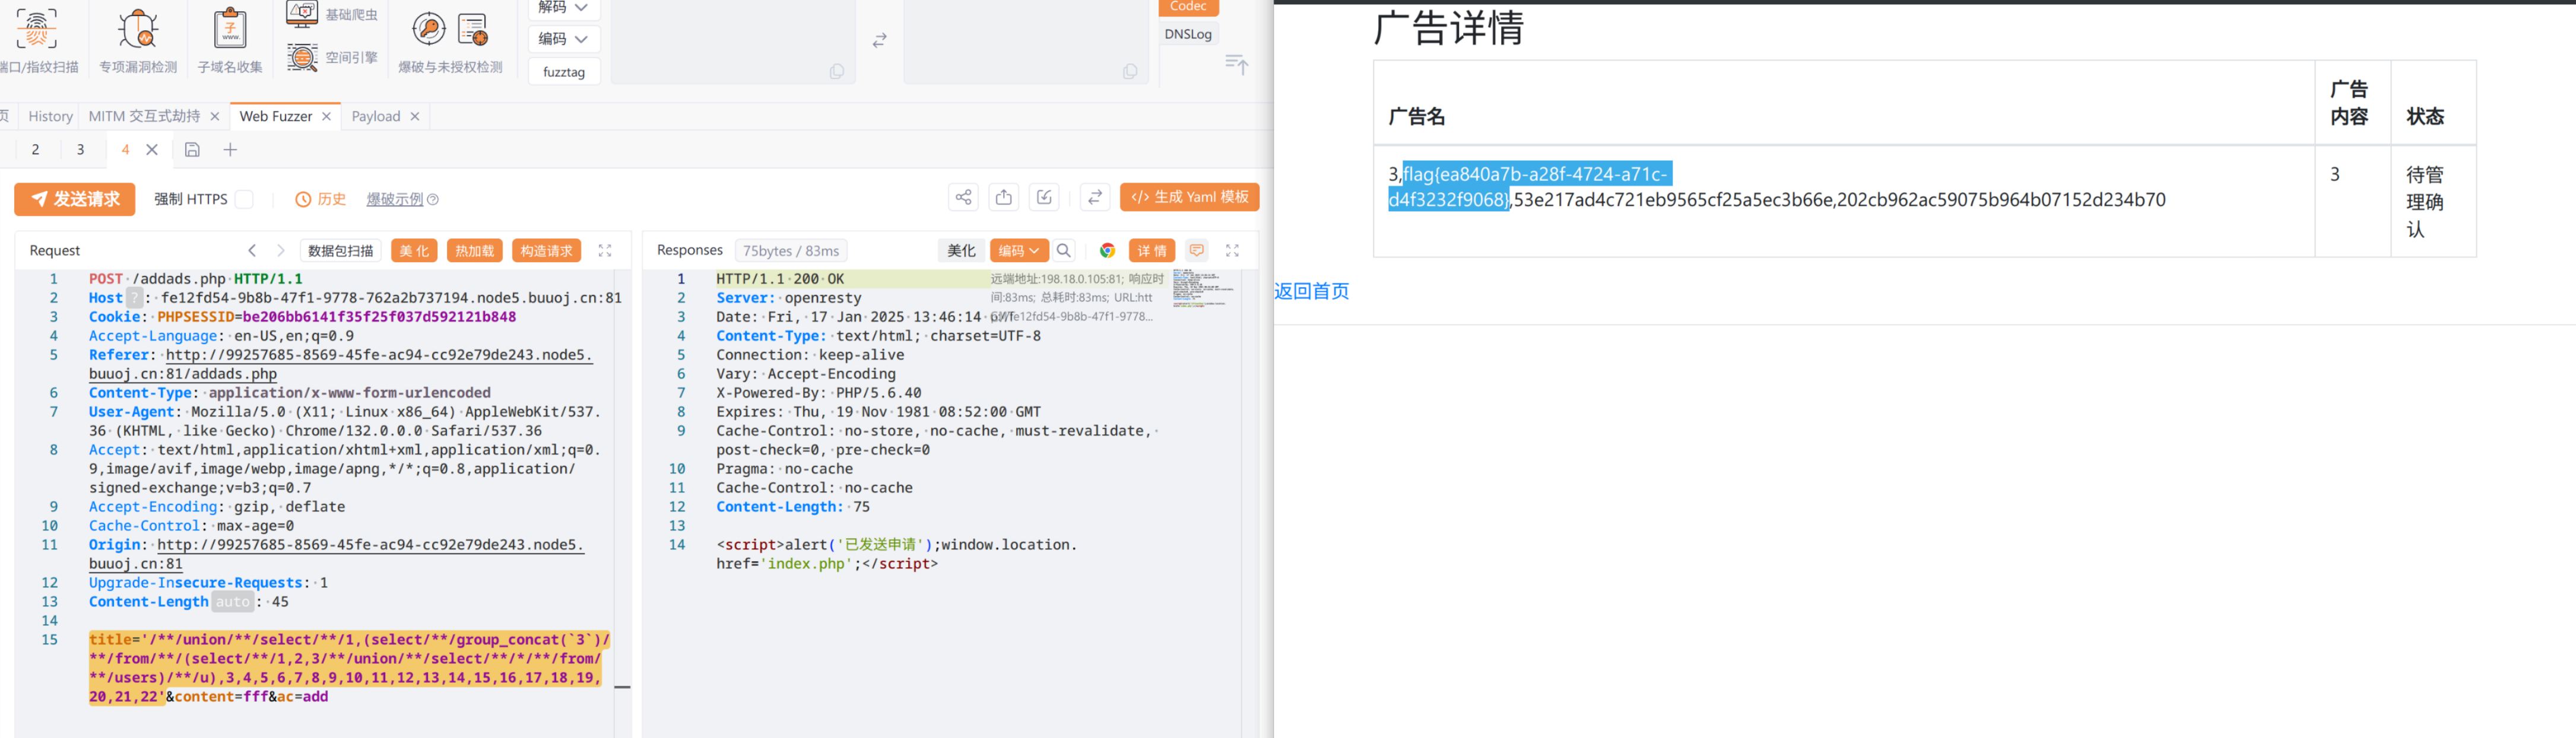Open the help icon next to 爆破示例

[x=433, y=199]
